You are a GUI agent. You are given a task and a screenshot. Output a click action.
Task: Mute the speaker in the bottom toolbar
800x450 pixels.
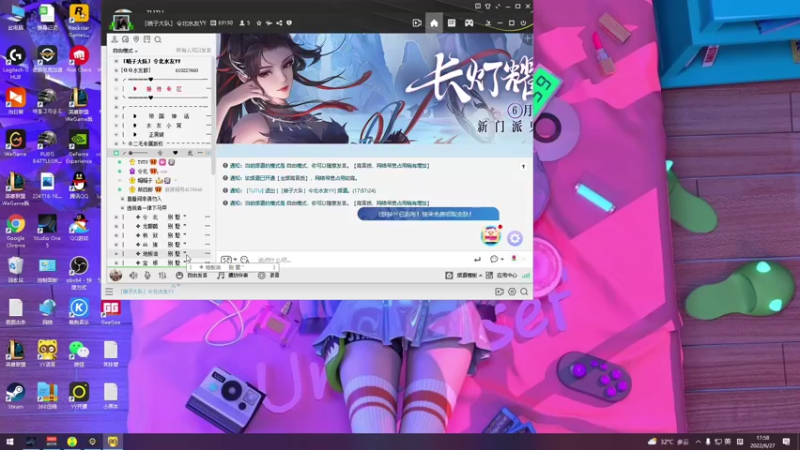click(x=133, y=276)
